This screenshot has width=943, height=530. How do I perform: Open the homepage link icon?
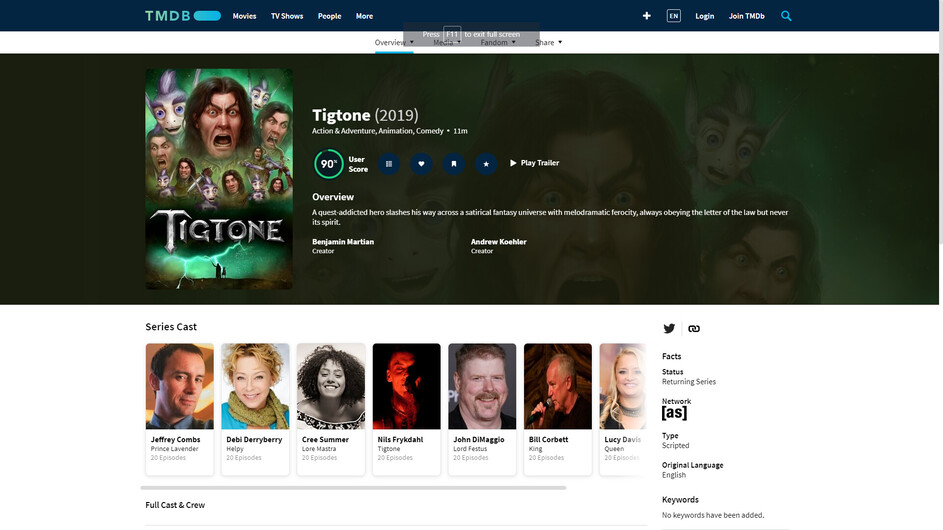[x=694, y=328]
